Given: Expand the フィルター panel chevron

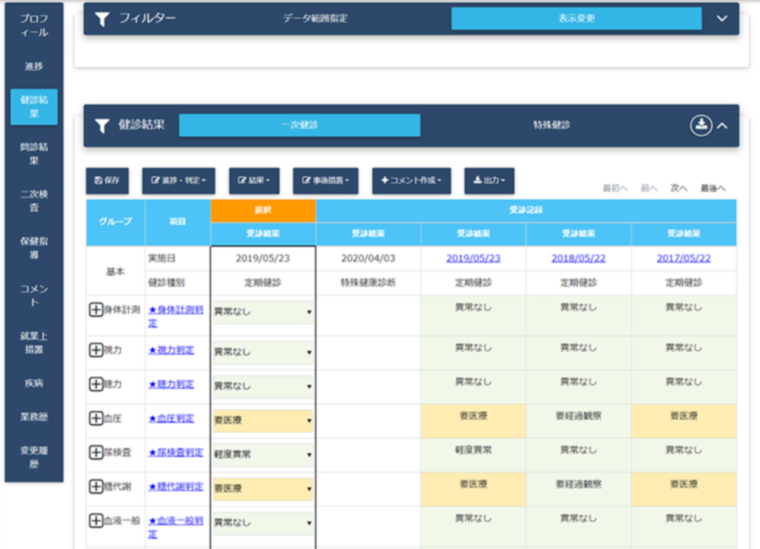Looking at the screenshot, I should coord(722,18).
